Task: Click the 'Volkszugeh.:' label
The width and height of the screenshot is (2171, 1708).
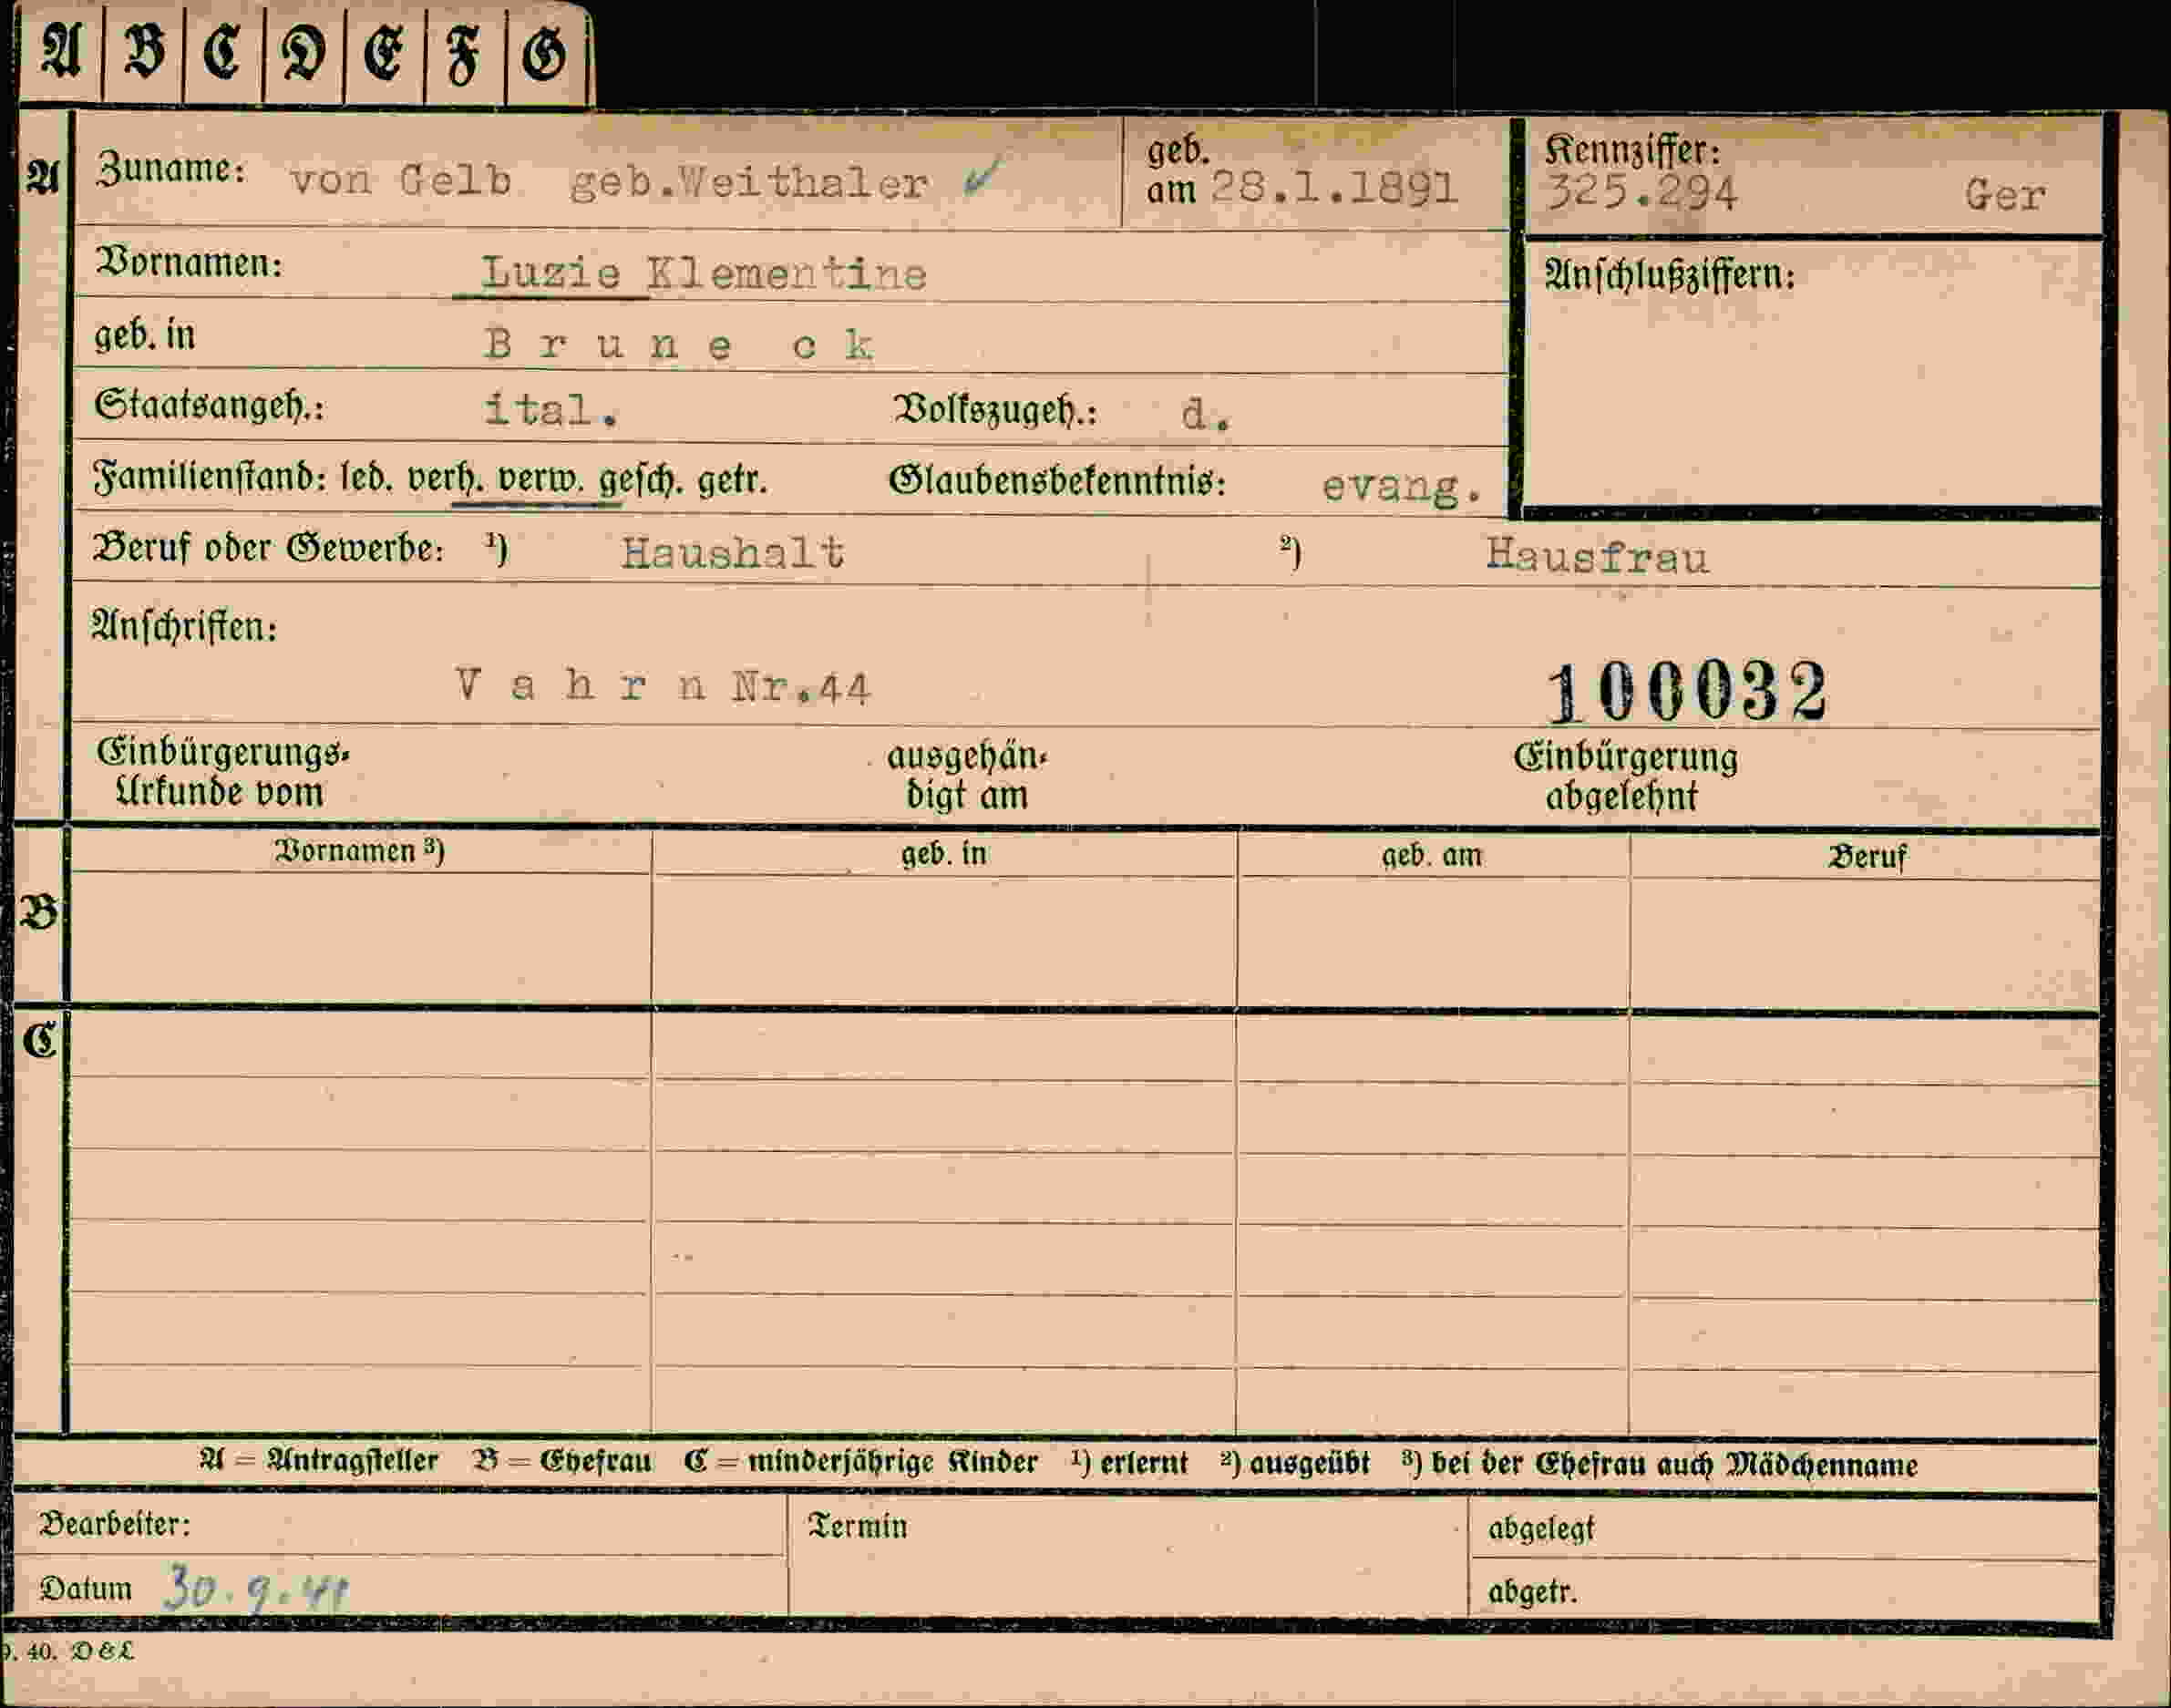Action: coord(996,410)
